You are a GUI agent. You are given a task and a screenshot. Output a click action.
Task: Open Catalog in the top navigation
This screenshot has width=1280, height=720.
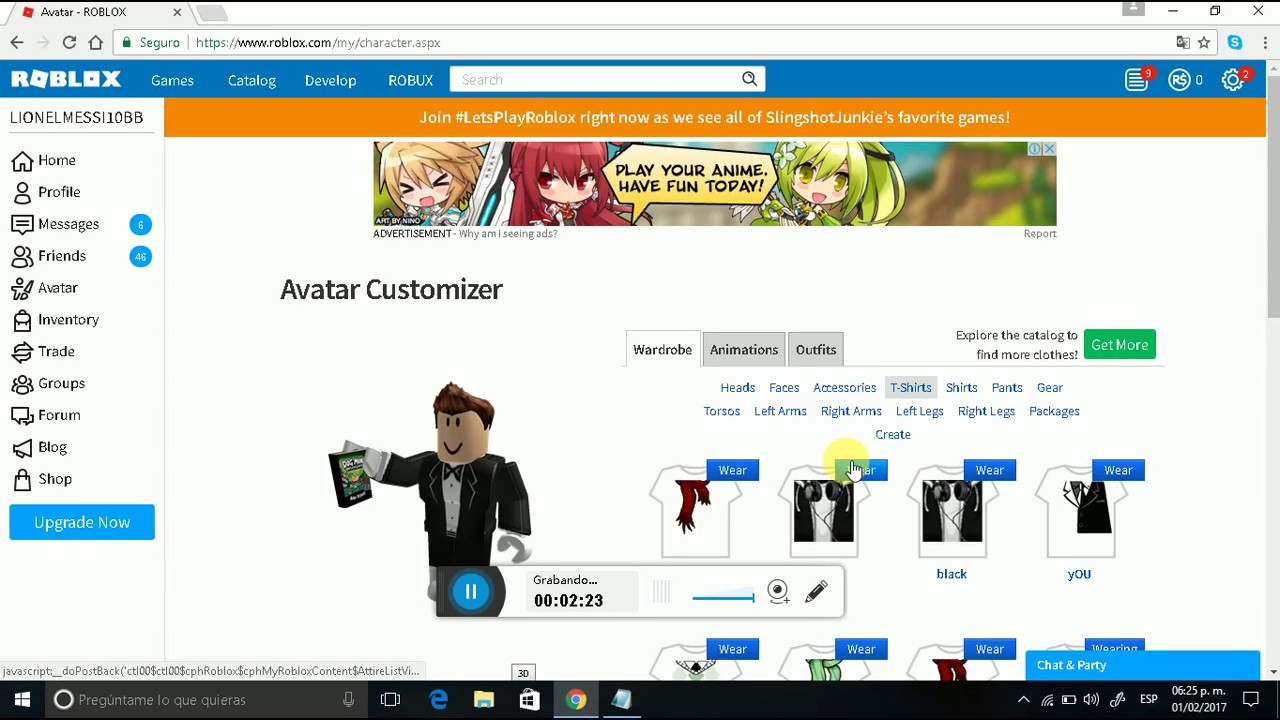coord(252,80)
